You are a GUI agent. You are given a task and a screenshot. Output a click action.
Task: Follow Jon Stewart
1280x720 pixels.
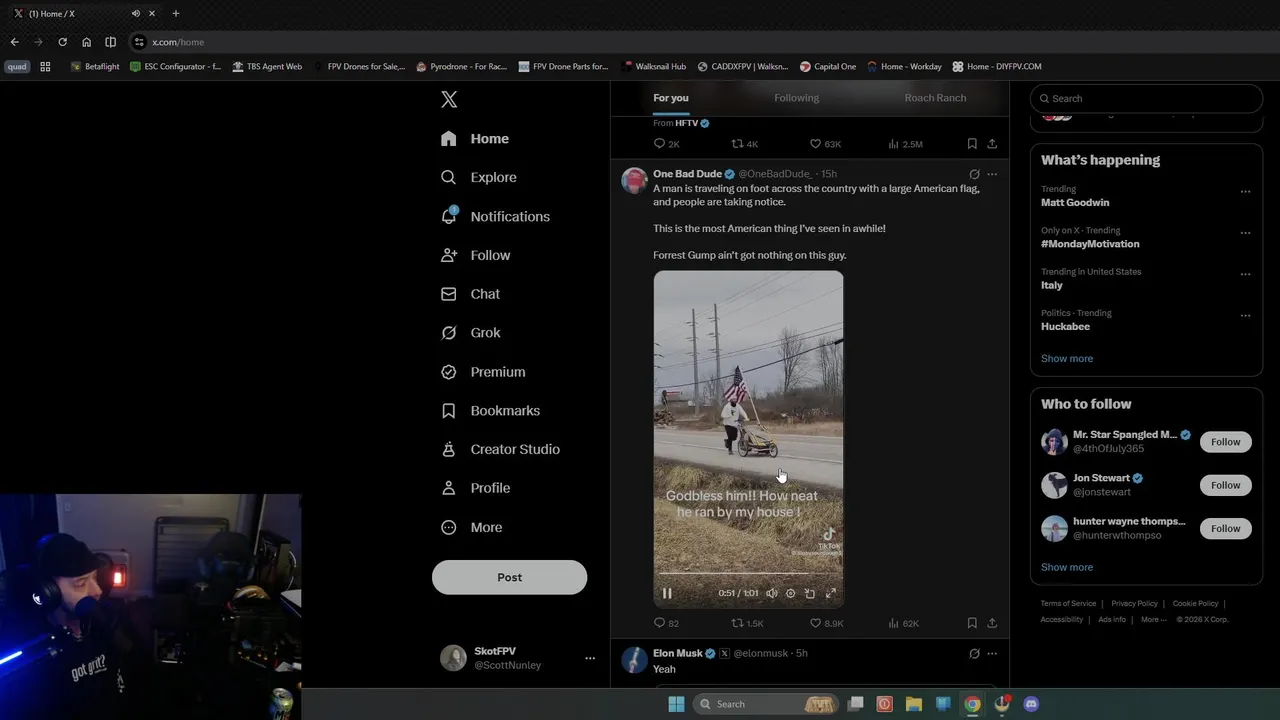pyautogui.click(x=1225, y=485)
